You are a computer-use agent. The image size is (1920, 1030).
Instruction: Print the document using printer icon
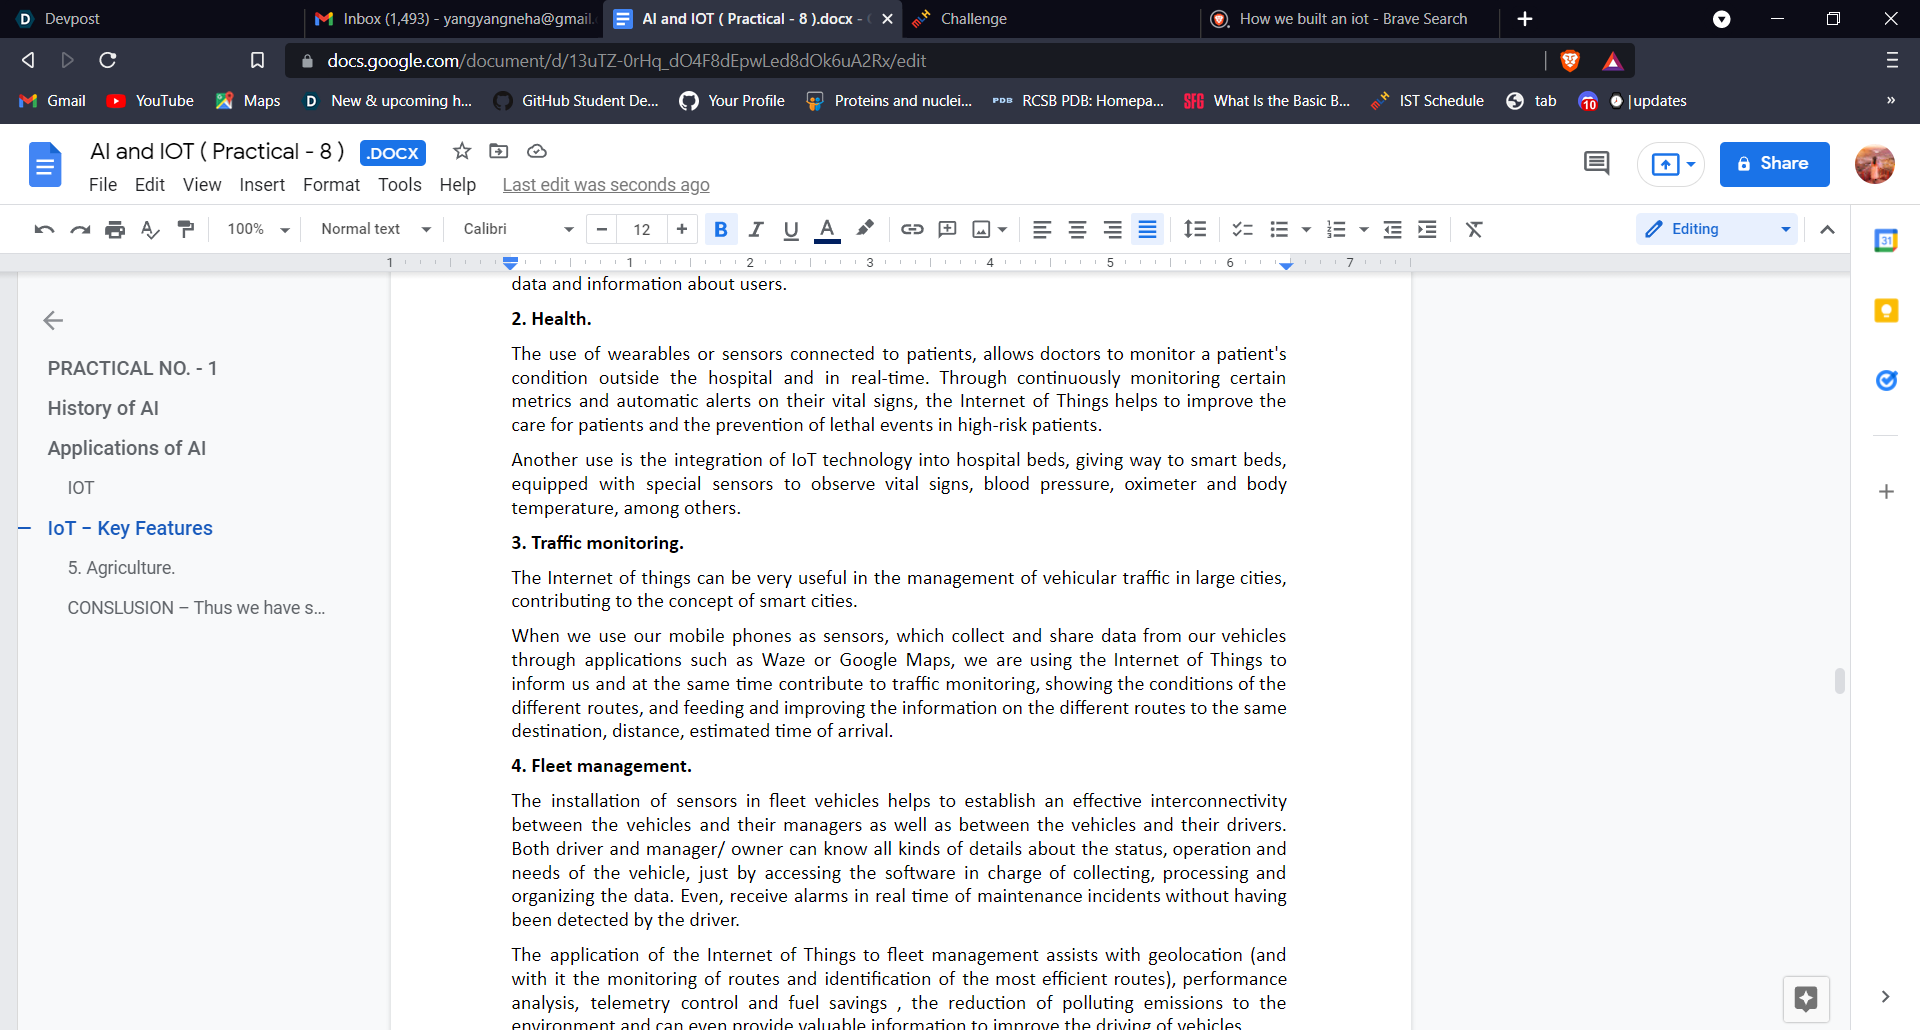pos(115,229)
